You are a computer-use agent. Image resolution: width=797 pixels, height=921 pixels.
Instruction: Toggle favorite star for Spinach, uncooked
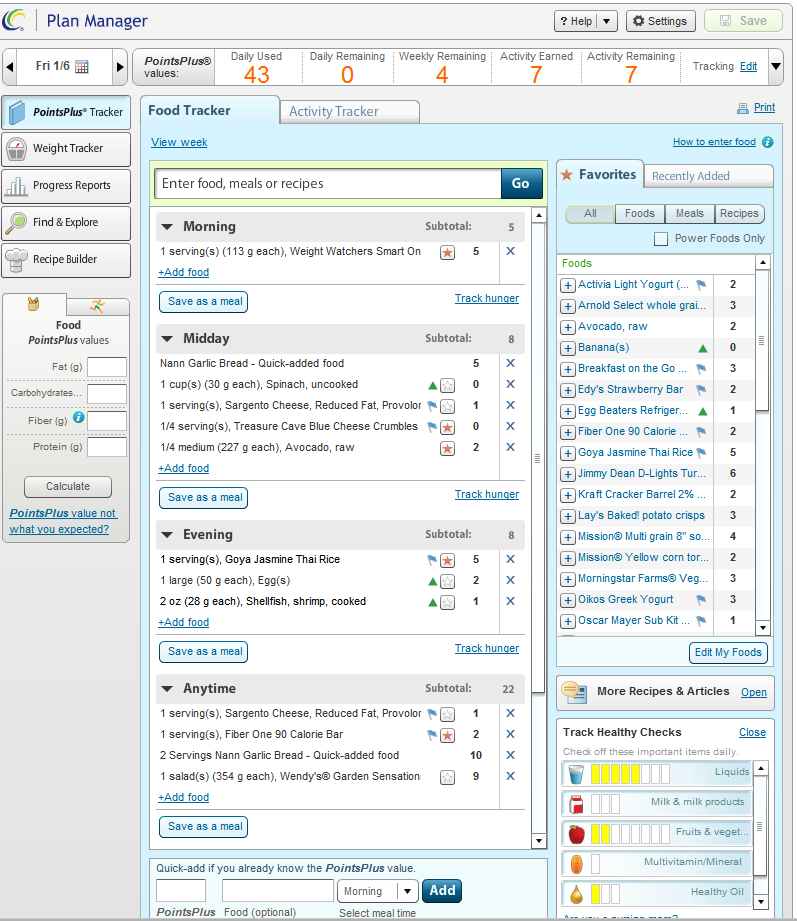(448, 386)
